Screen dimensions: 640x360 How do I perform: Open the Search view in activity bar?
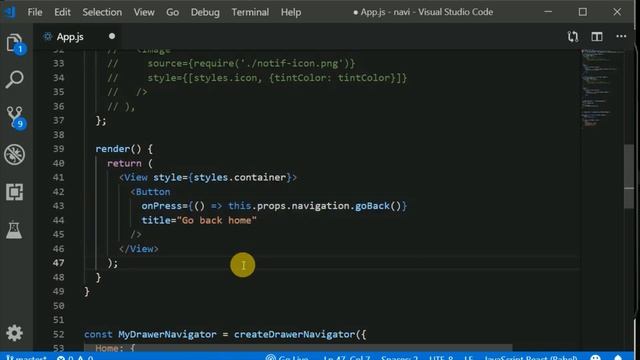(15, 79)
